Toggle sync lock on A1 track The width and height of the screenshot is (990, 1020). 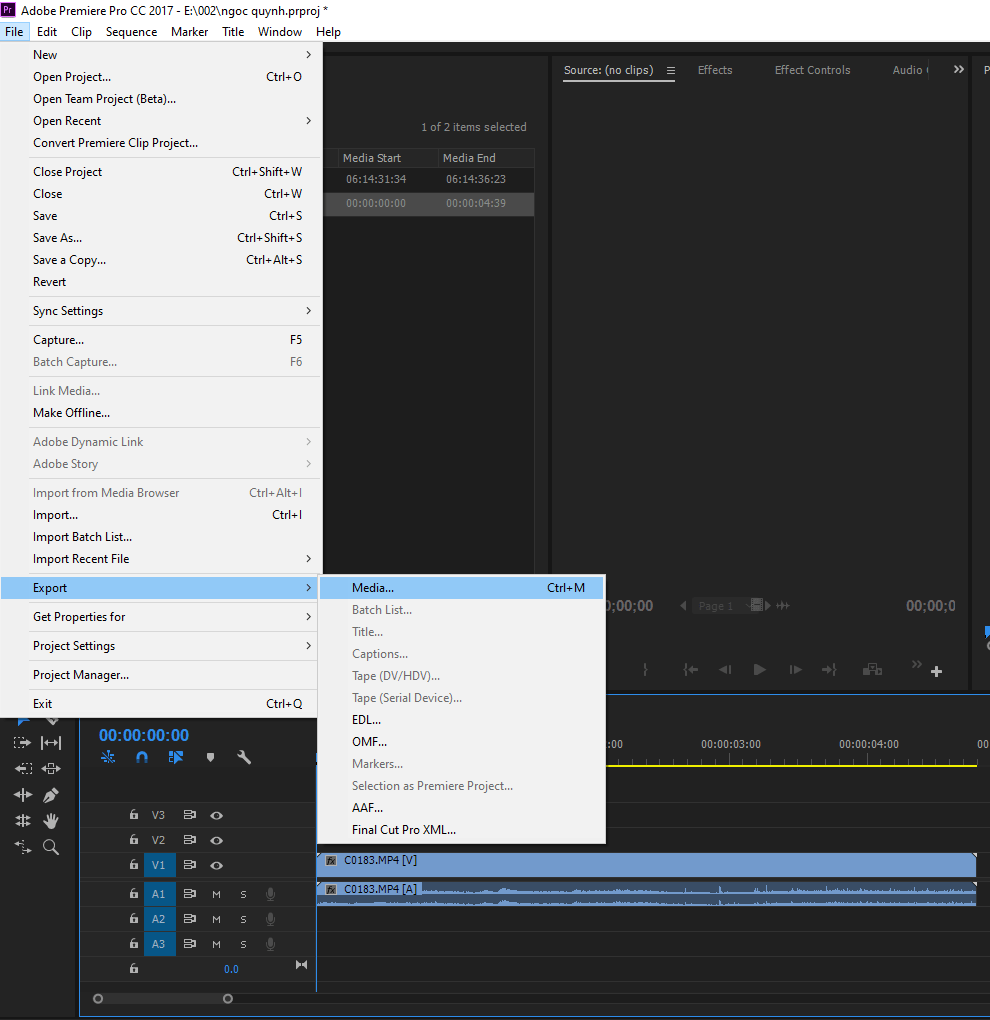tap(190, 894)
